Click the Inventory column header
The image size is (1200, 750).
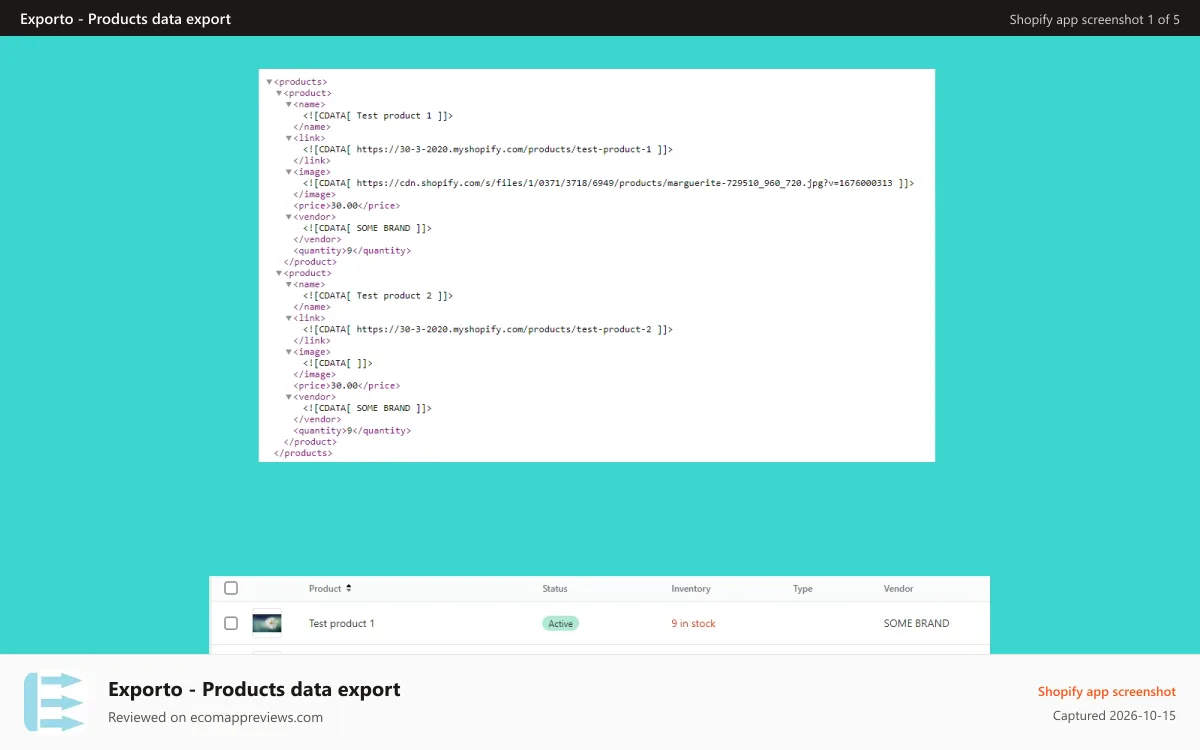point(691,589)
